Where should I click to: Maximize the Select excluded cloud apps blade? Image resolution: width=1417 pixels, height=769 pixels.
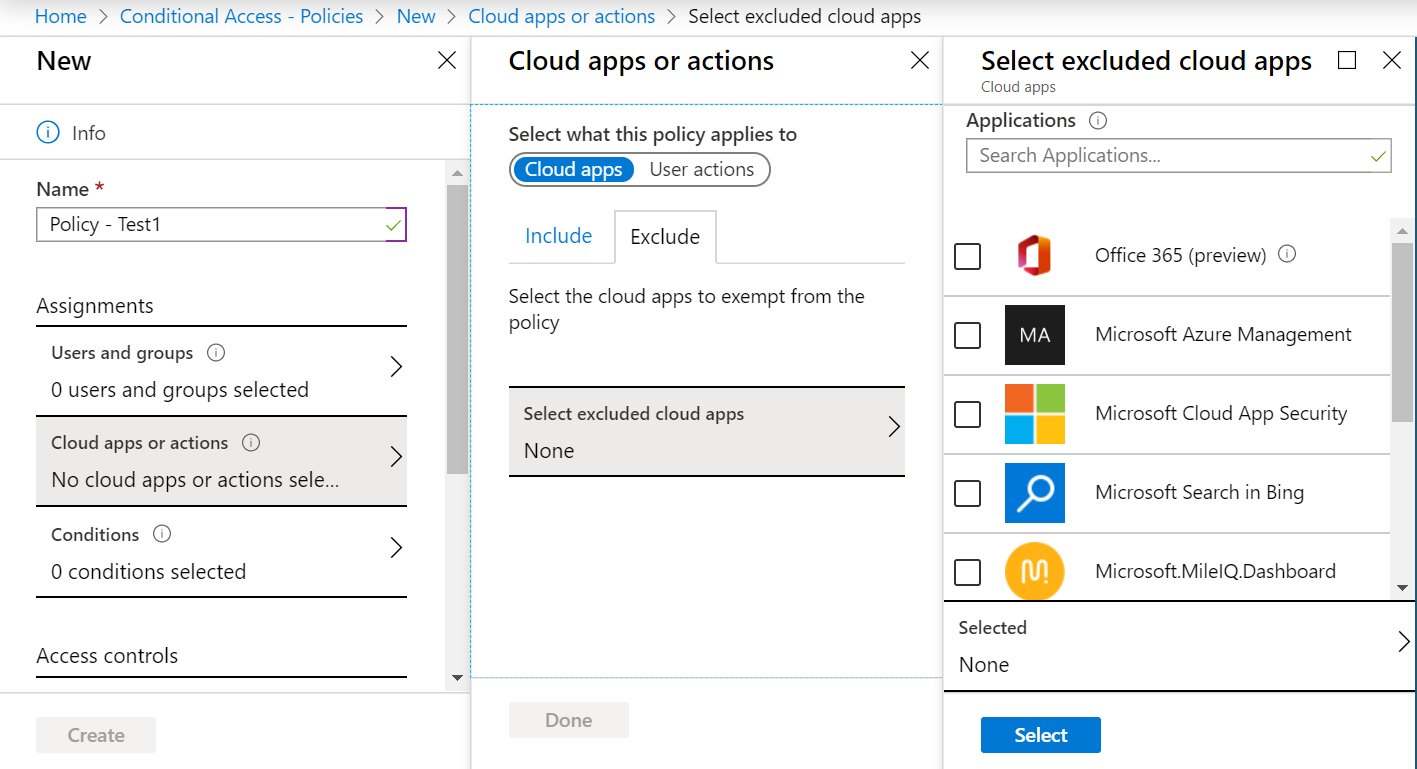coord(1347,60)
